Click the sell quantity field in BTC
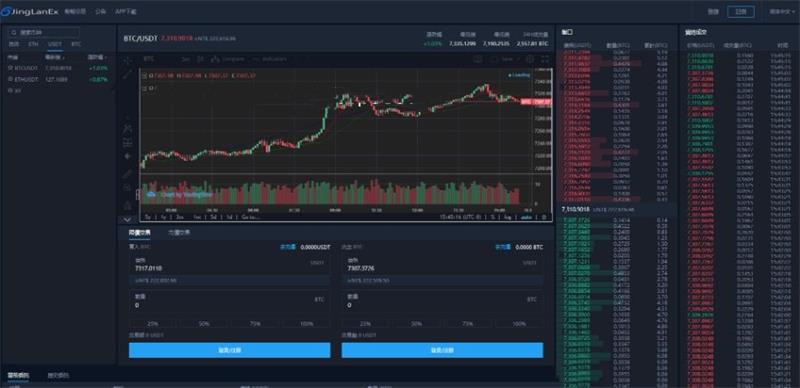This screenshot has height=388, width=800. 442,301
